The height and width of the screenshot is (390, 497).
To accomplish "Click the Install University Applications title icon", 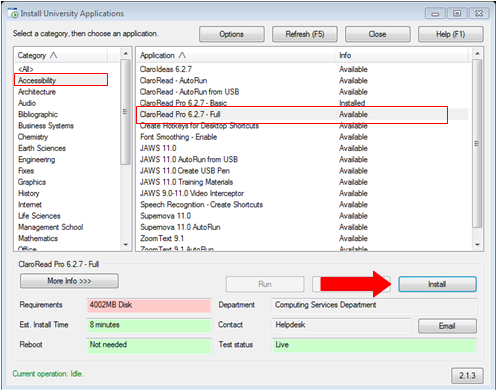I will point(13,13).
